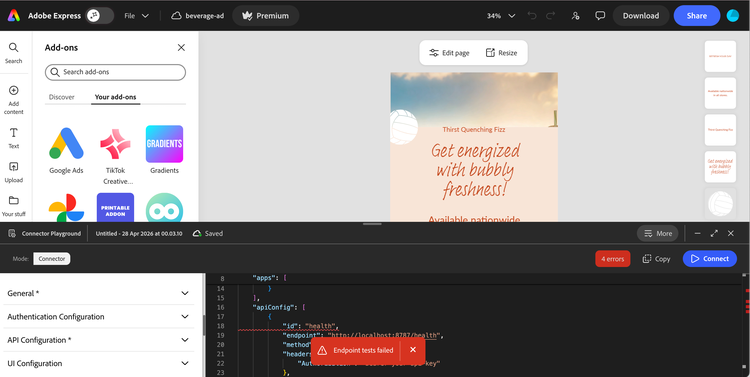750x377 pixels.
Task: Minimize the Connector Playground panel
Action: (697, 233)
